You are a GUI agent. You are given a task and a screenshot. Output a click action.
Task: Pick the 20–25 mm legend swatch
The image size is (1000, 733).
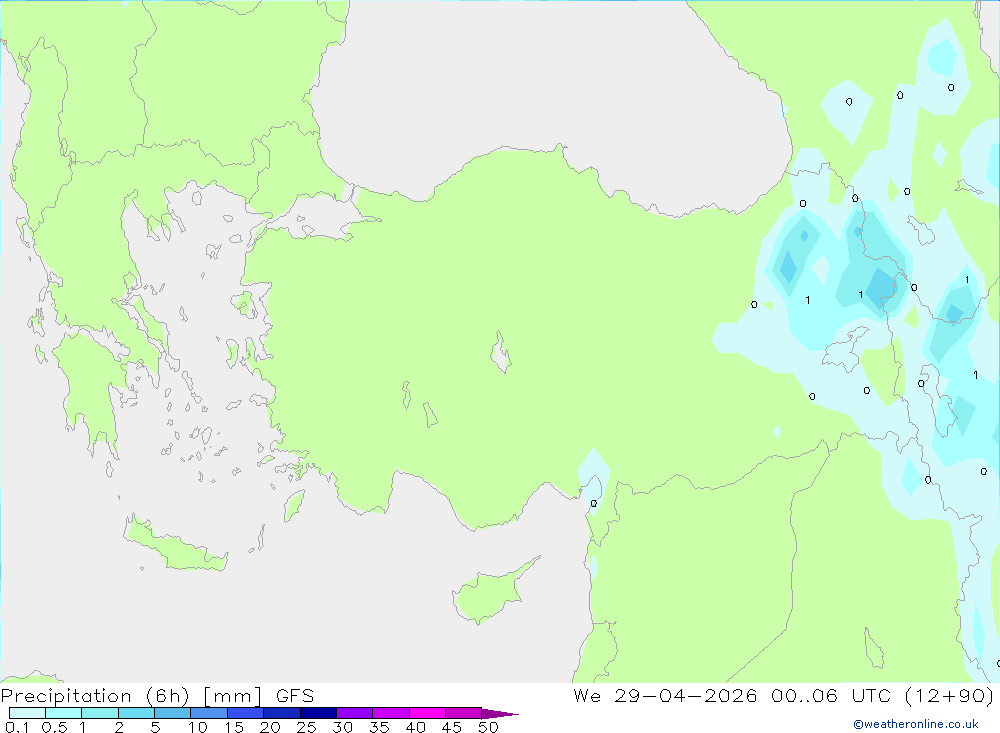pyautogui.click(x=282, y=713)
